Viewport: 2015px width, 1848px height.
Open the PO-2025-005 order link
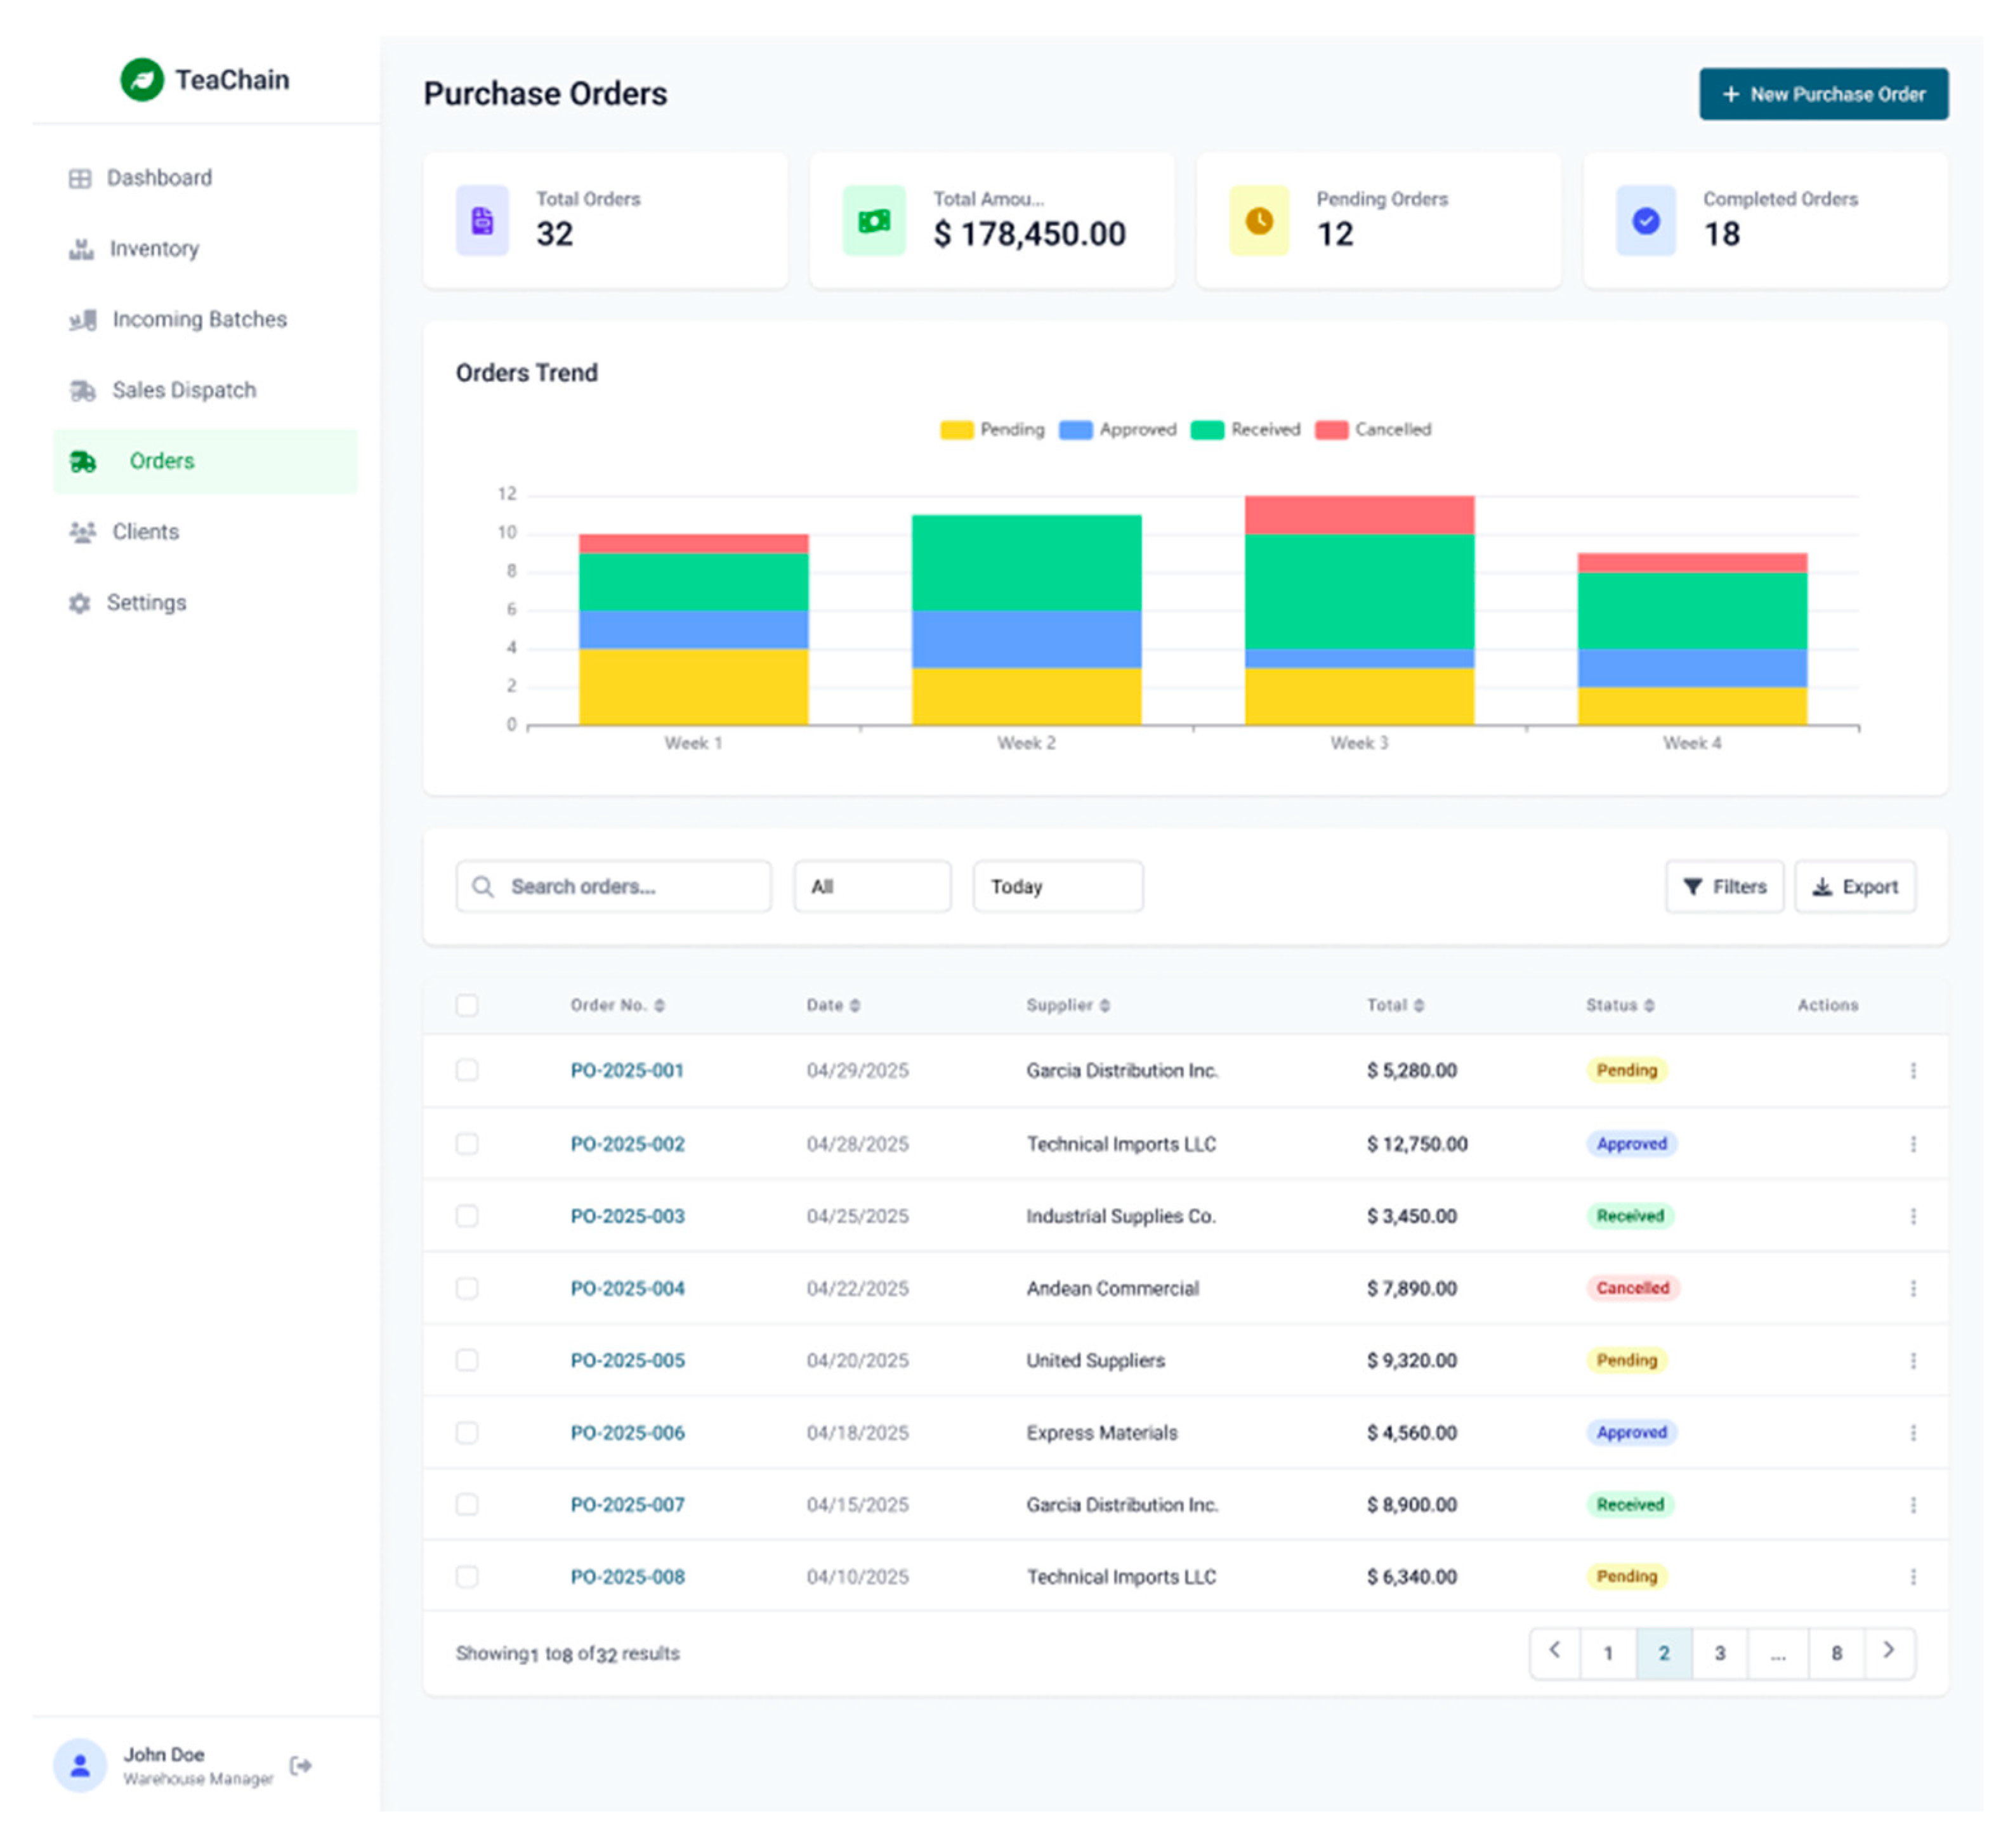[627, 1360]
